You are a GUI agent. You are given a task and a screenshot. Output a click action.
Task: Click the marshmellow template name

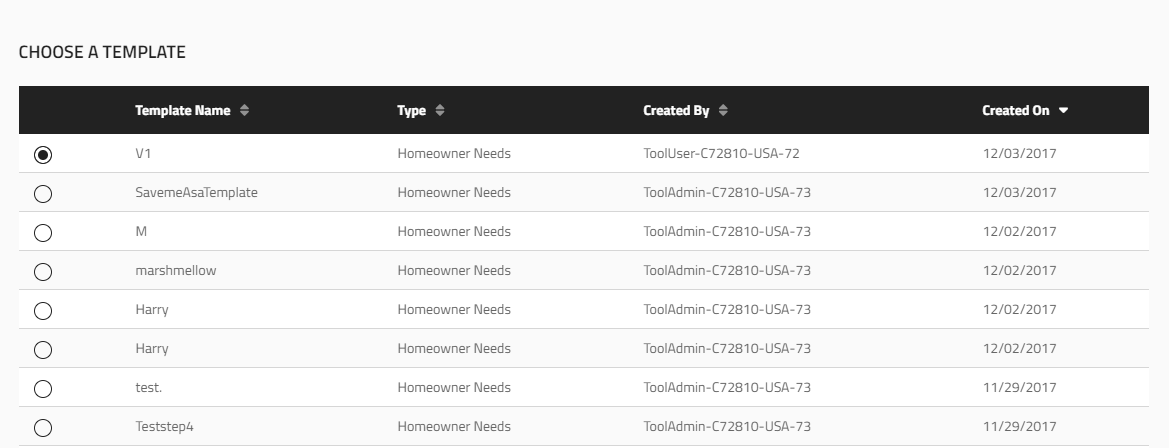pos(176,270)
